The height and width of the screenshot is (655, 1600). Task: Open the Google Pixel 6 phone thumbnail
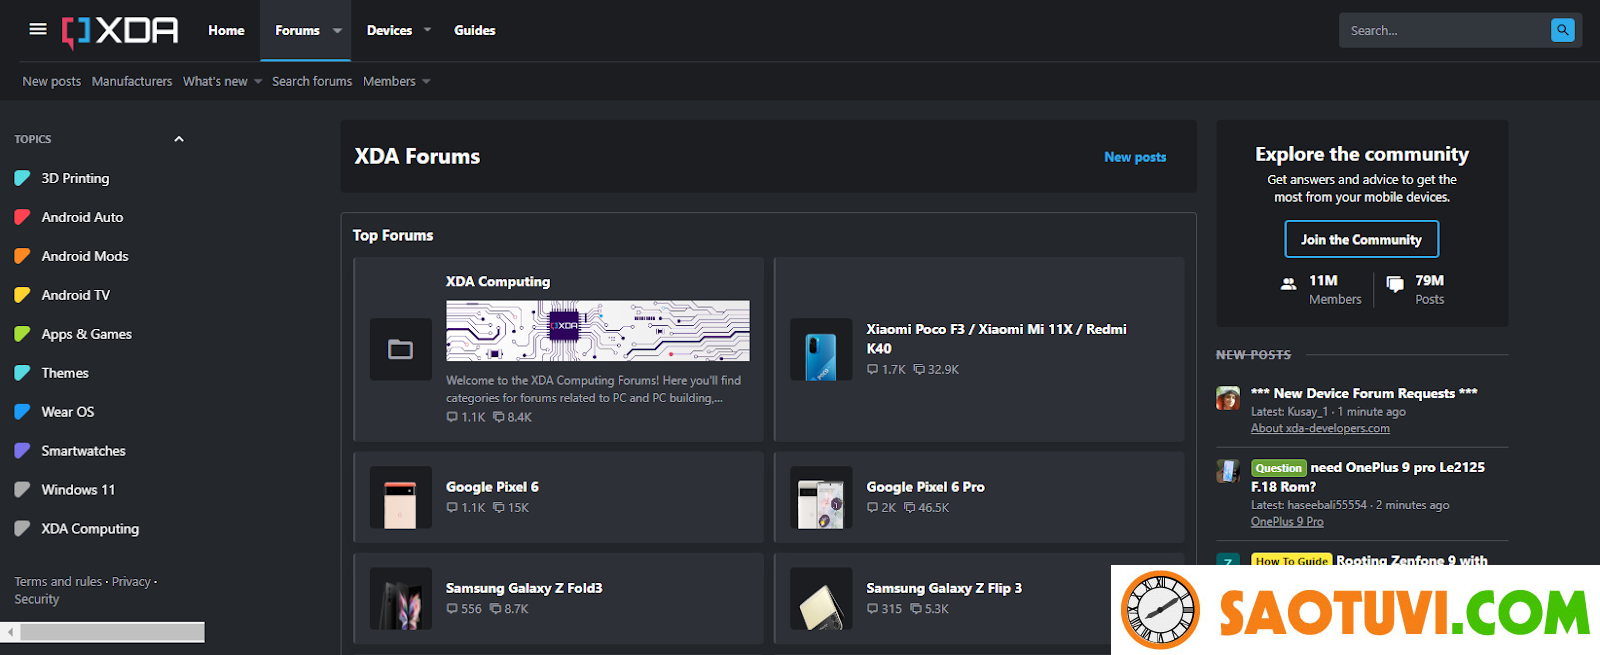pyautogui.click(x=400, y=497)
